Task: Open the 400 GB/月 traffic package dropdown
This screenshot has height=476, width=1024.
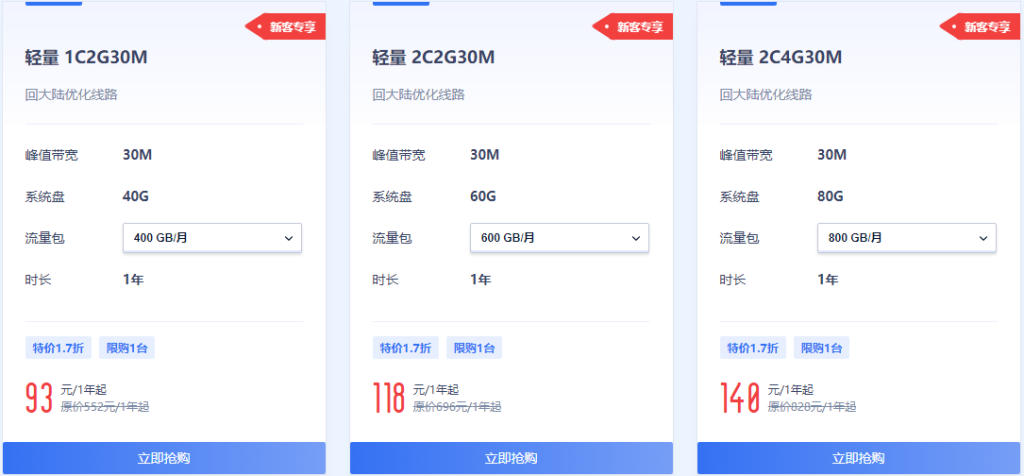Action: [212, 238]
